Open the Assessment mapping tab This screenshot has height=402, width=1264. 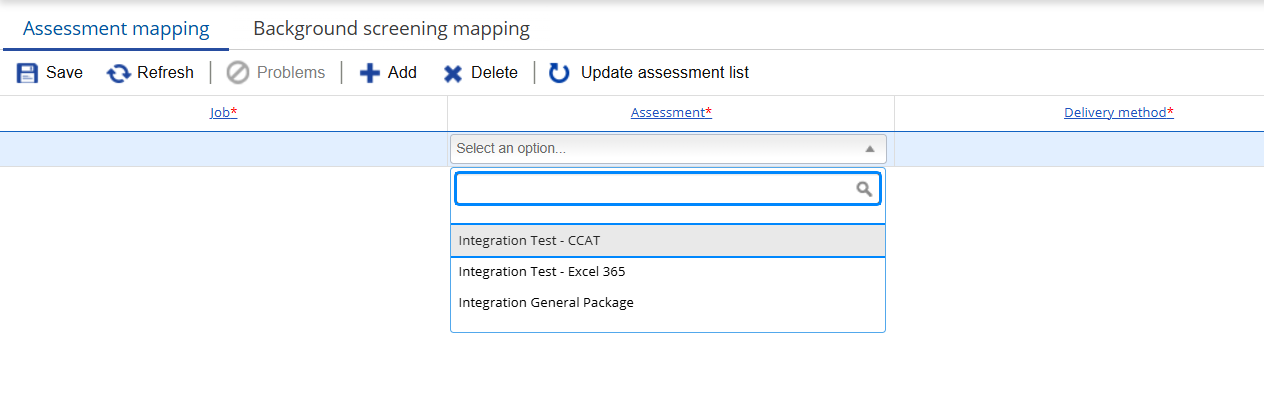click(x=116, y=28)
